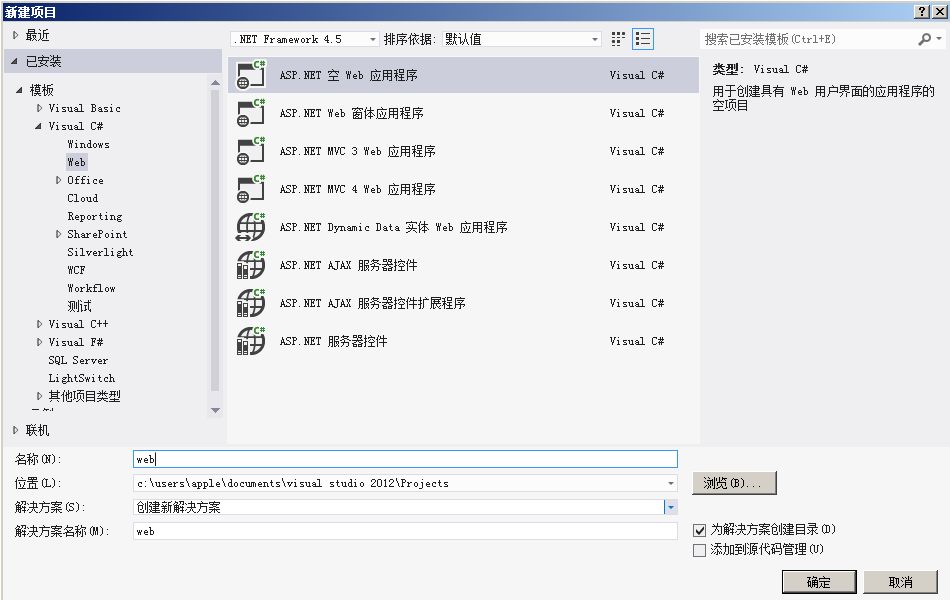
Task: Select the Web tree item
Action: click(76, 162)
